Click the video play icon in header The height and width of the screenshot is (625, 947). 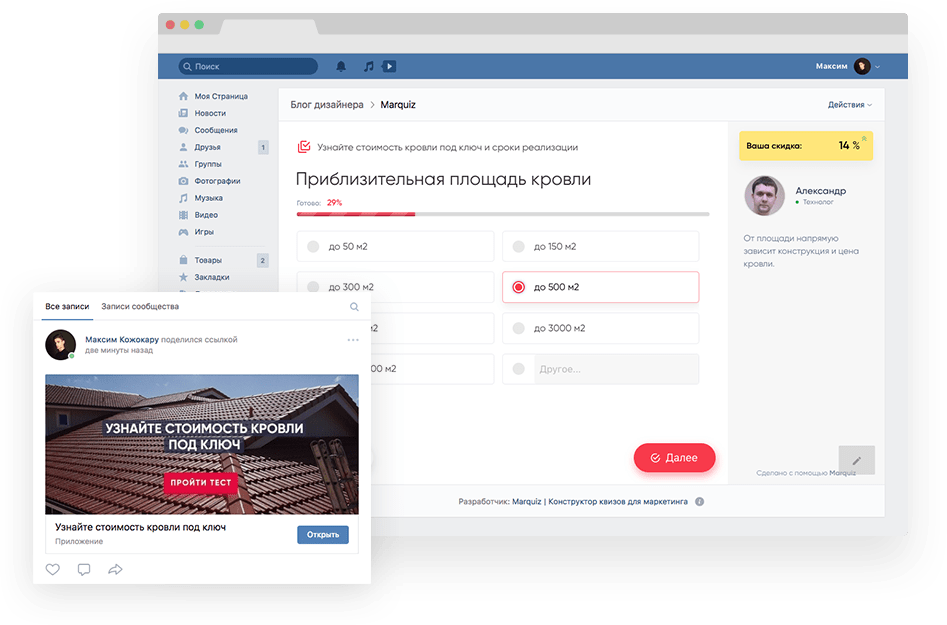coord(389,67)
